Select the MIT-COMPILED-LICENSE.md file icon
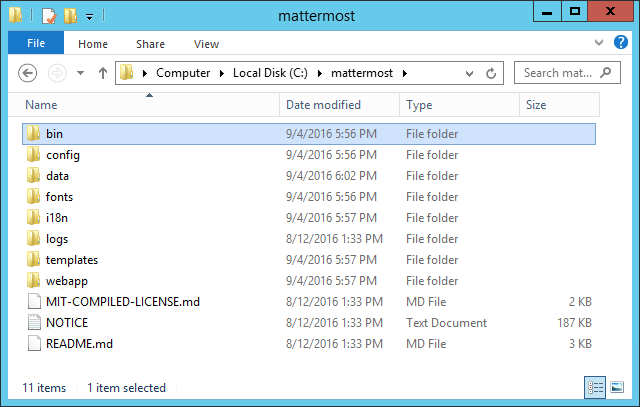The image size is (640, 407). (x=34, y=302)
